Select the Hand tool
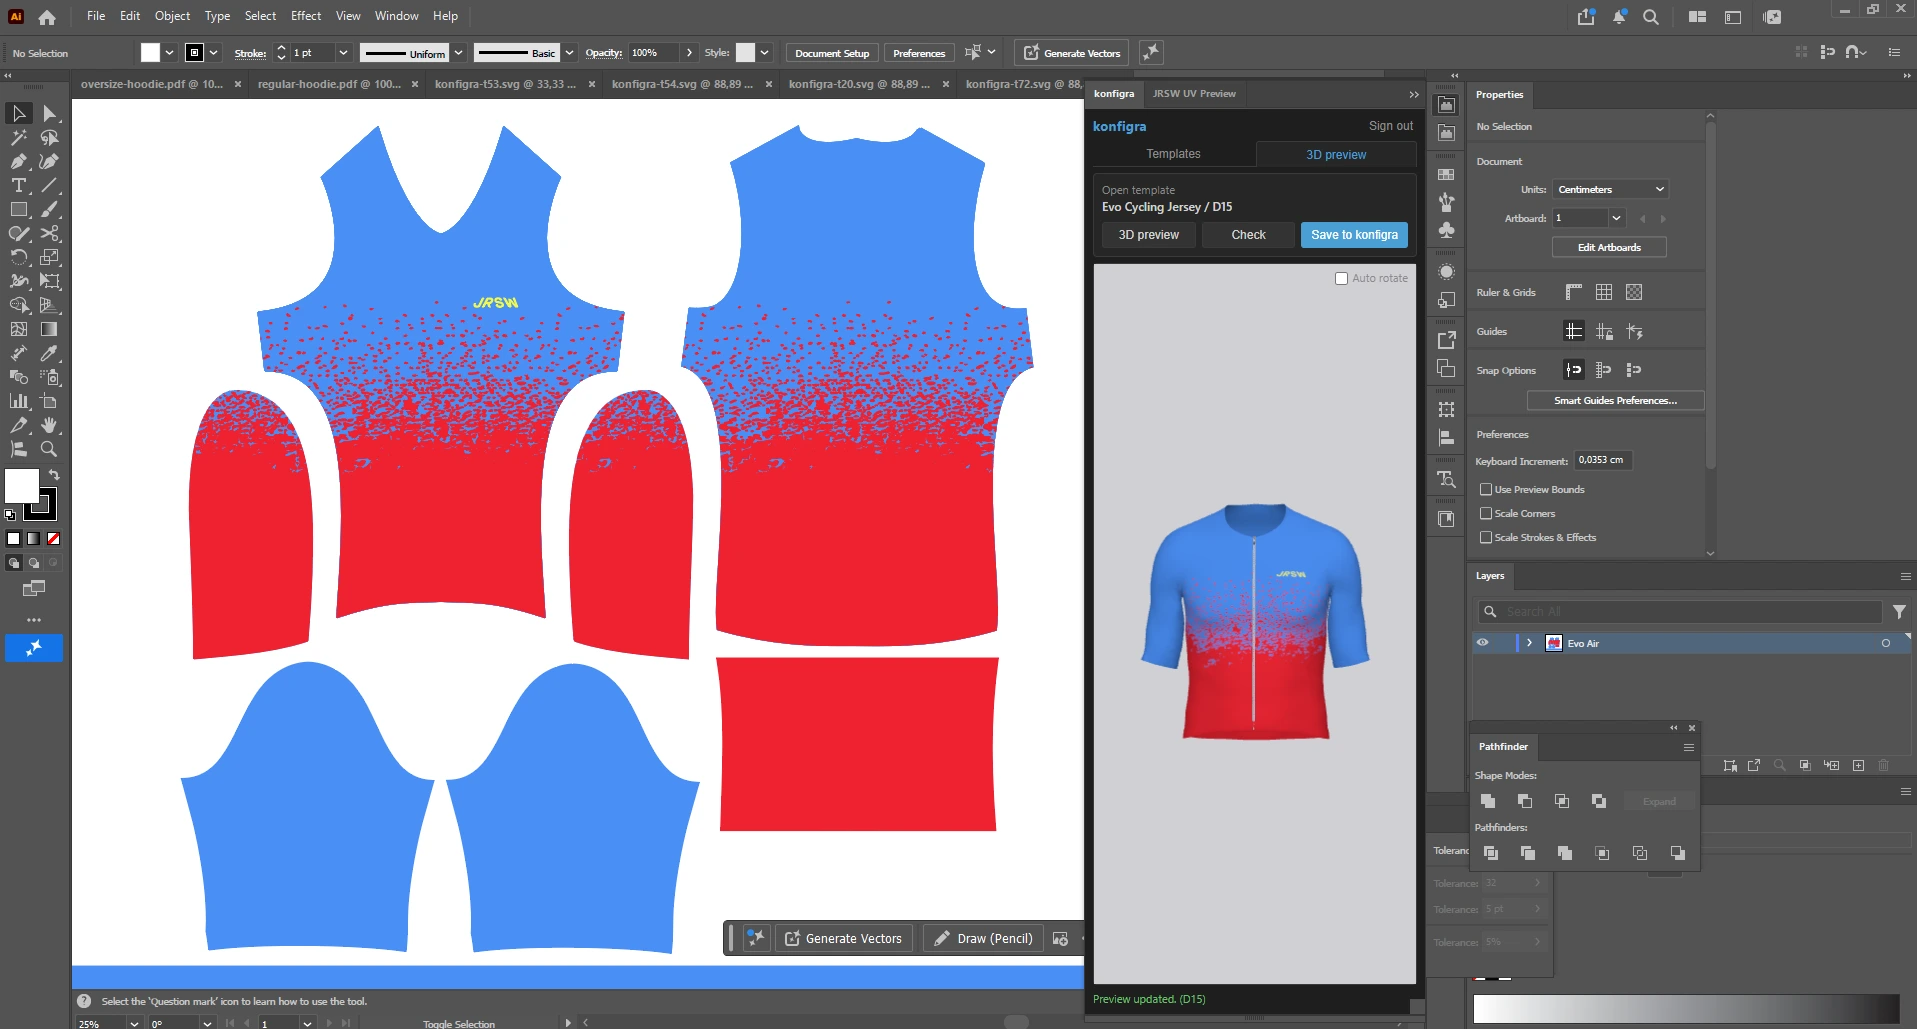1917x1029 pixels. coord(49,425)
